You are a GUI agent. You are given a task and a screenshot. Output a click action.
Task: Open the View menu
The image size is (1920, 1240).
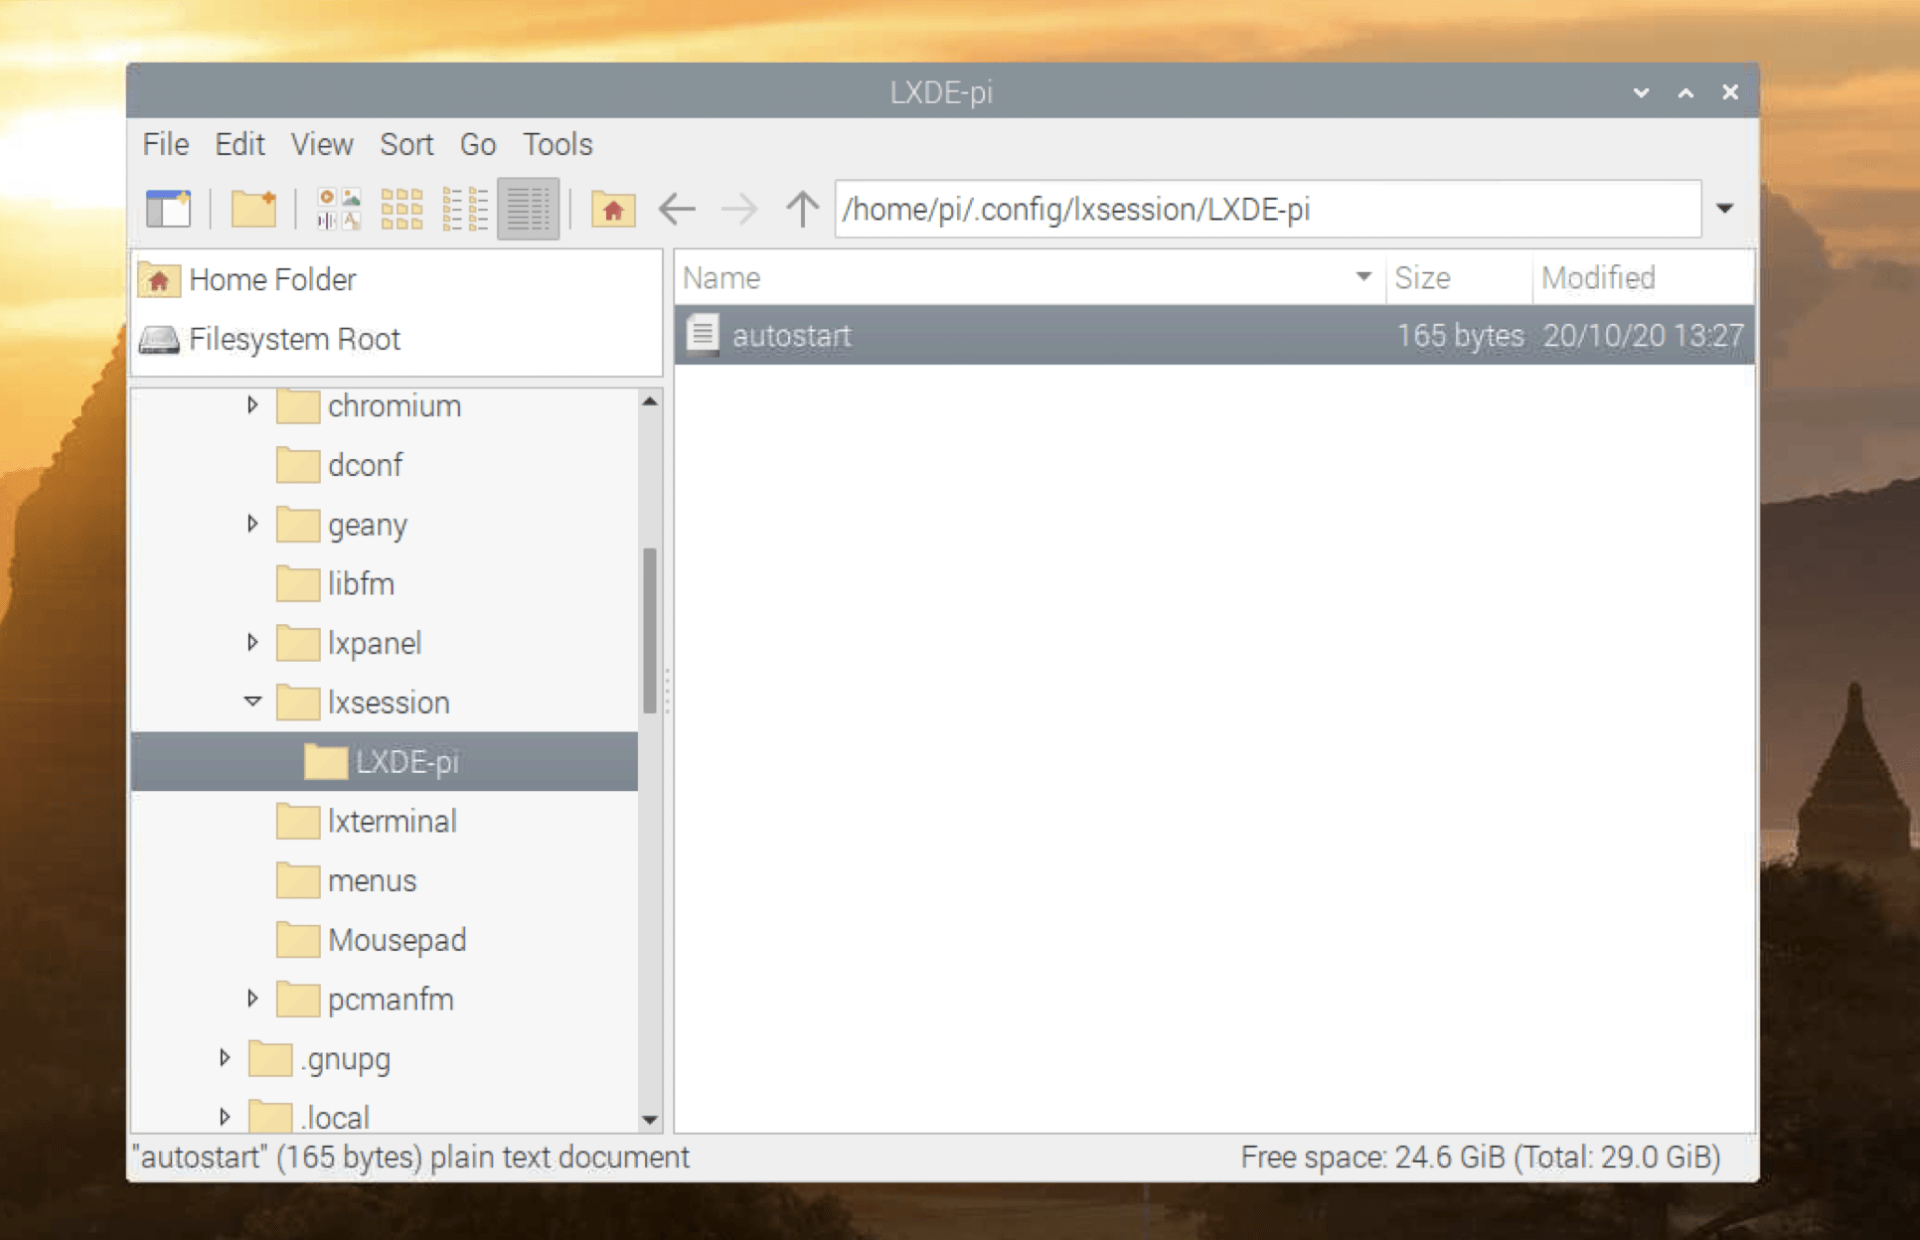click(322, 145)
